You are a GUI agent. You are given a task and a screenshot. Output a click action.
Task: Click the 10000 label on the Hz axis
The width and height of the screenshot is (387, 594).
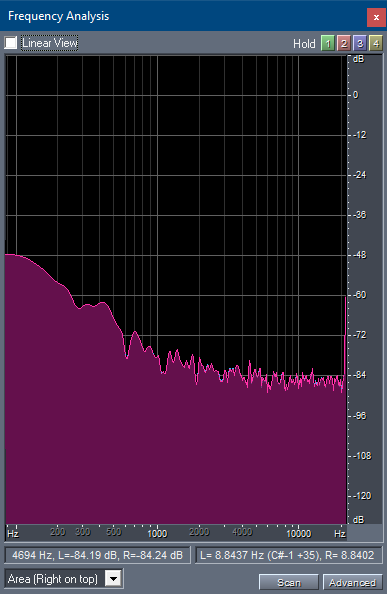tap(298, 533)
